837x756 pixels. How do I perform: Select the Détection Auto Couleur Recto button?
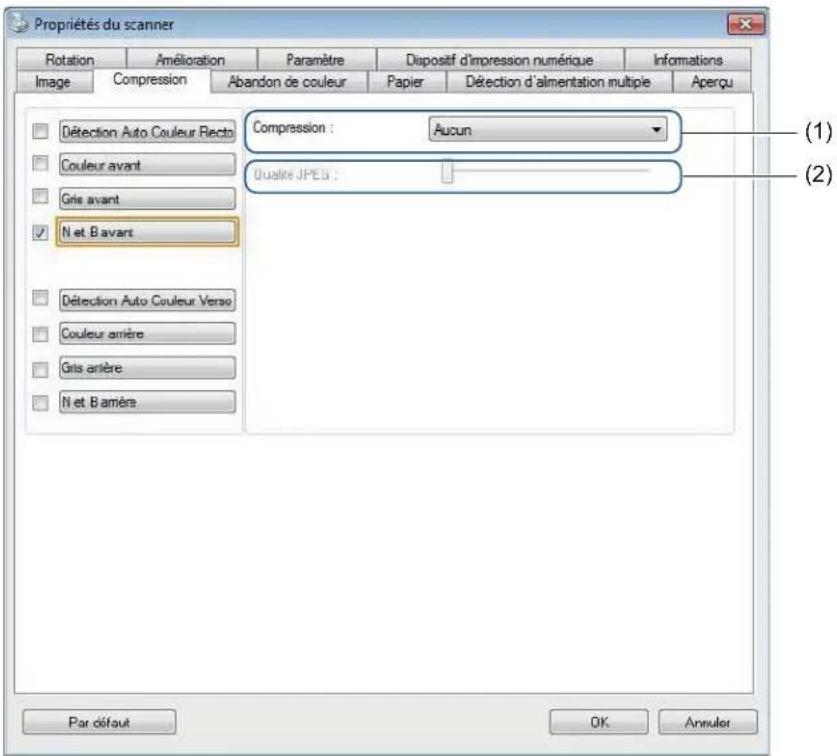[x=147, y=131]
